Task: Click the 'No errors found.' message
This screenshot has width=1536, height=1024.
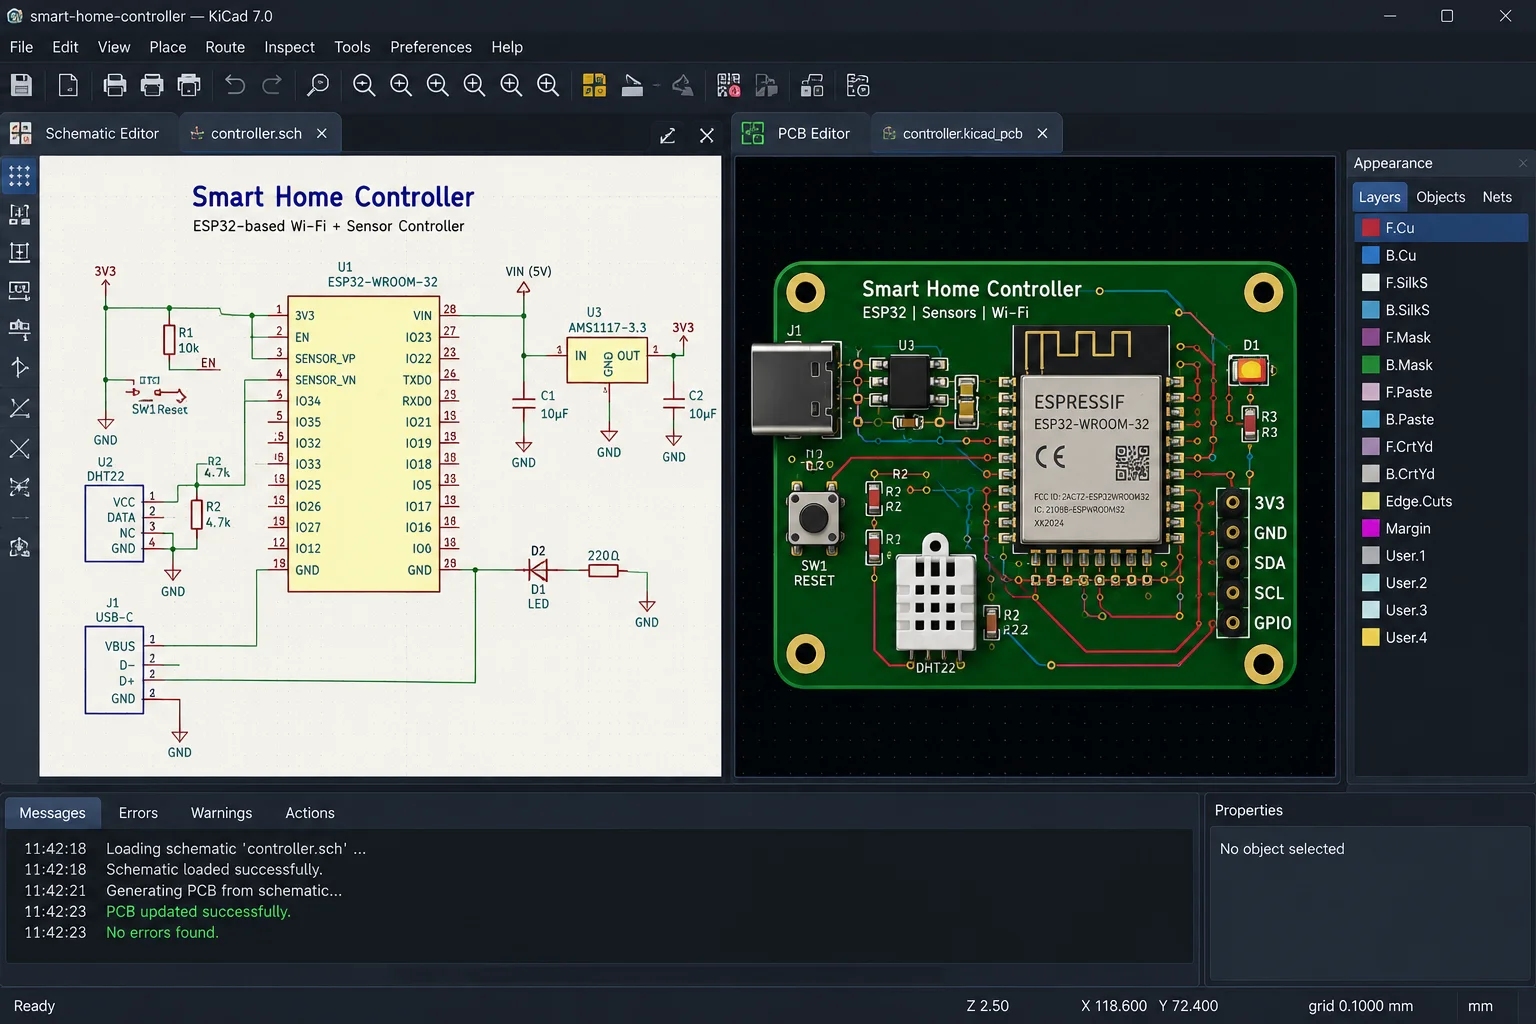Action: tap(162, 932)
